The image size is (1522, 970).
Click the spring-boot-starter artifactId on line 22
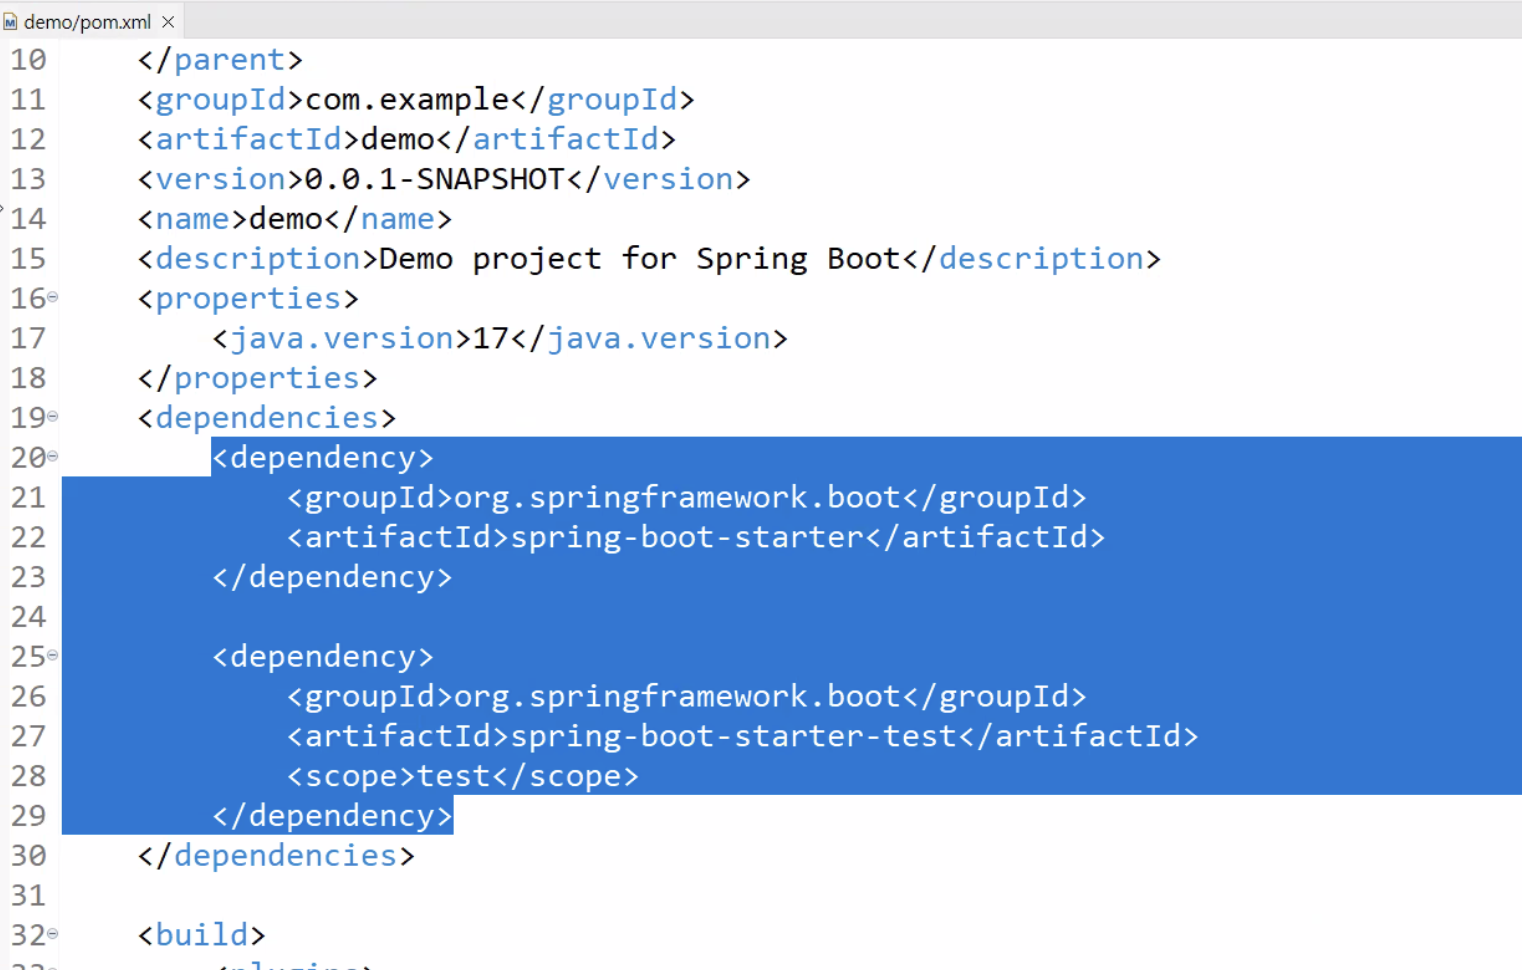pyautogui.click(x=687, y=537)
